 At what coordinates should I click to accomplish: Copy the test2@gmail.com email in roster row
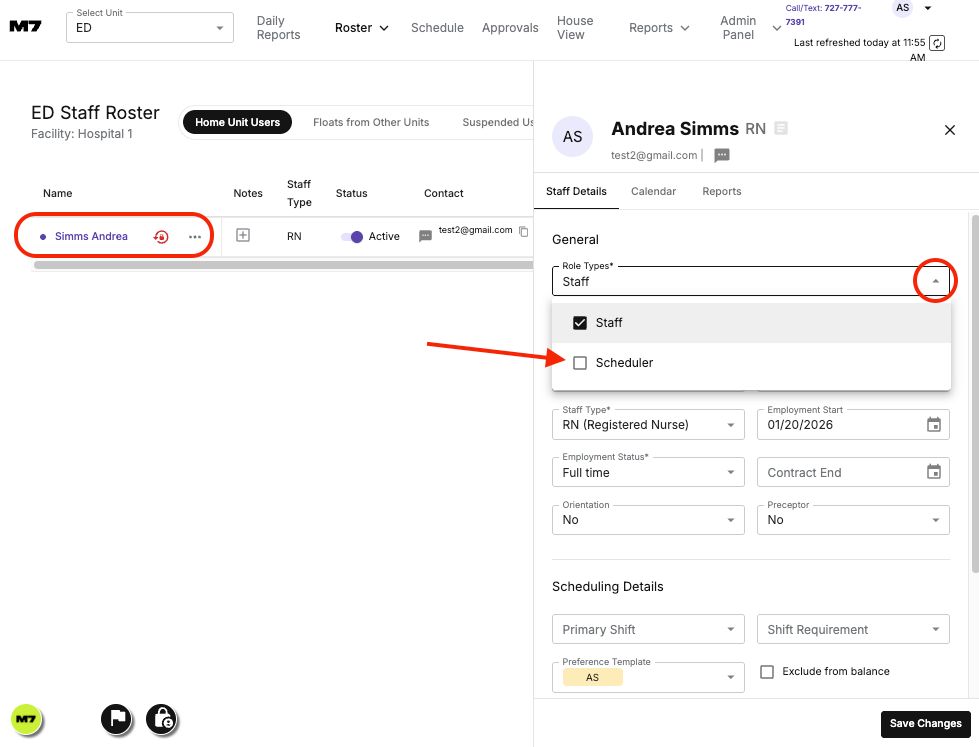pos(523,232)
